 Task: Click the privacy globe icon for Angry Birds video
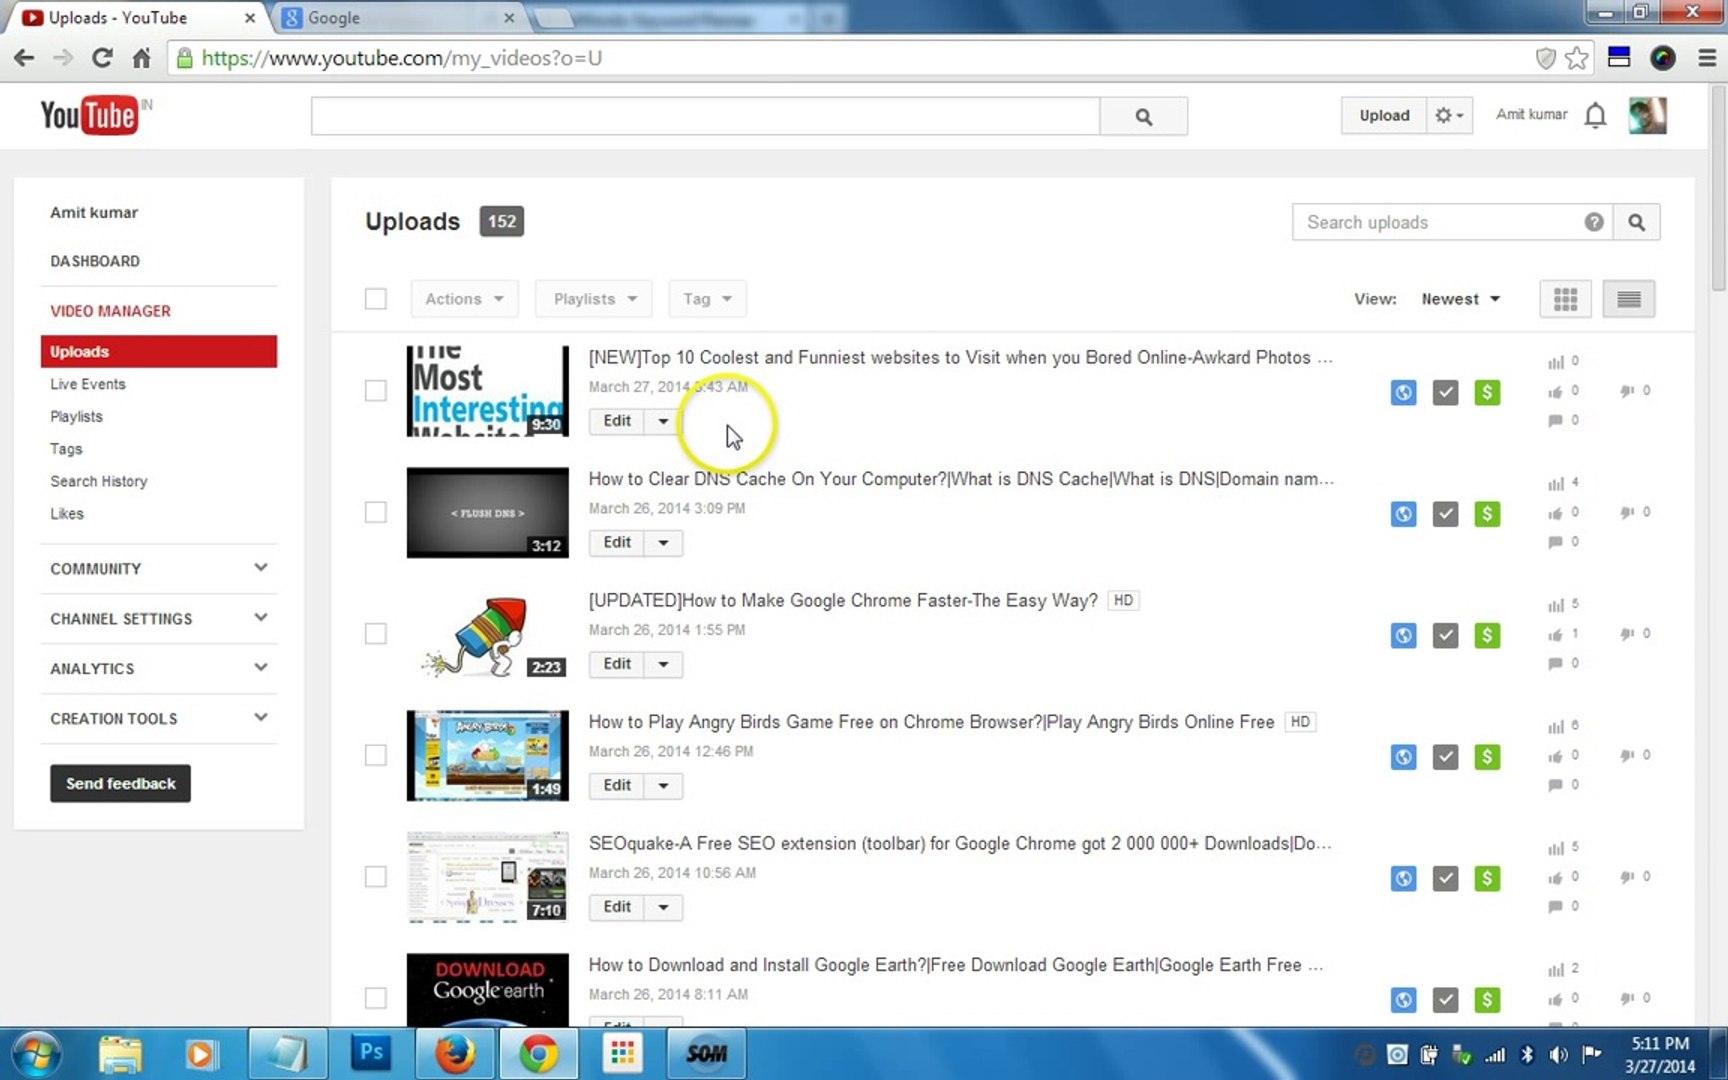(1403, 757)
